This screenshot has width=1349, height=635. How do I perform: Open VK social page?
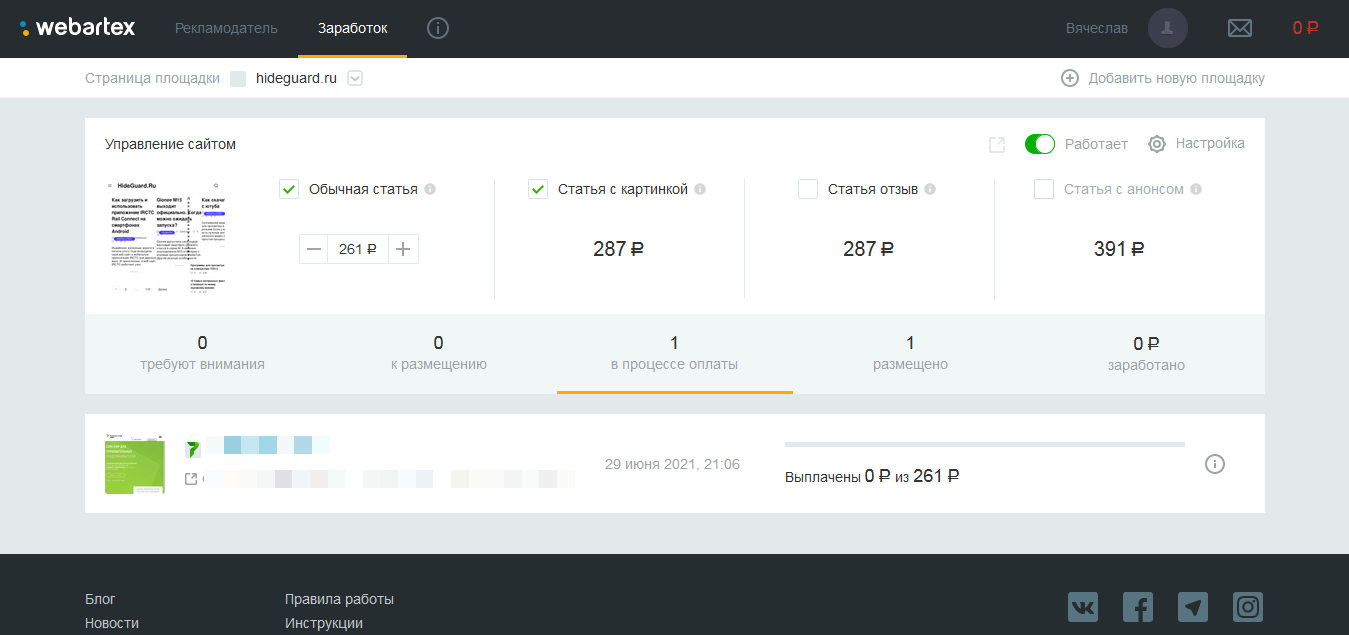point(1083,607)
